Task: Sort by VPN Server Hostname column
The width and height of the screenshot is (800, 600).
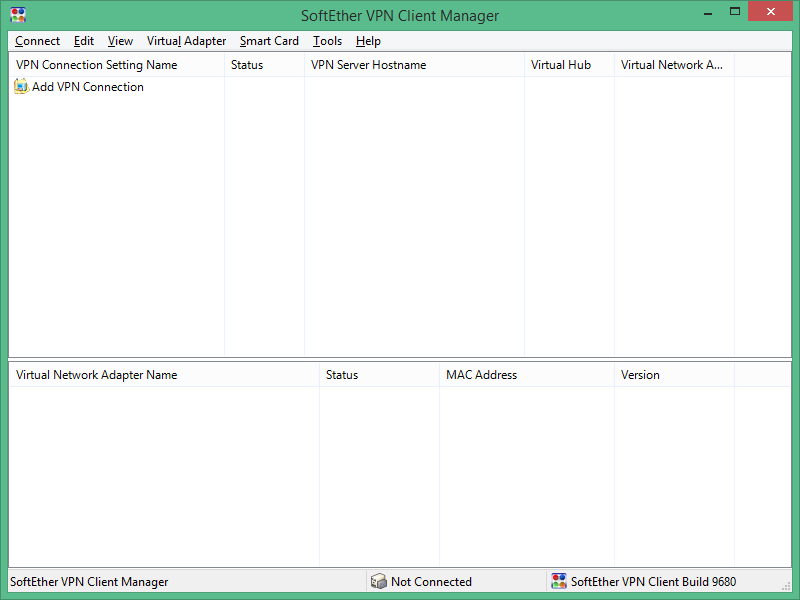Action: tap(414, 65)
